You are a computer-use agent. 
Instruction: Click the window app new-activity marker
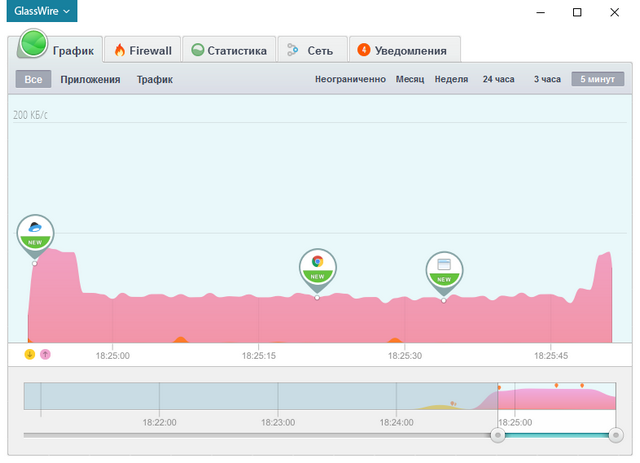pyautogui.click(x=444, y=269)
